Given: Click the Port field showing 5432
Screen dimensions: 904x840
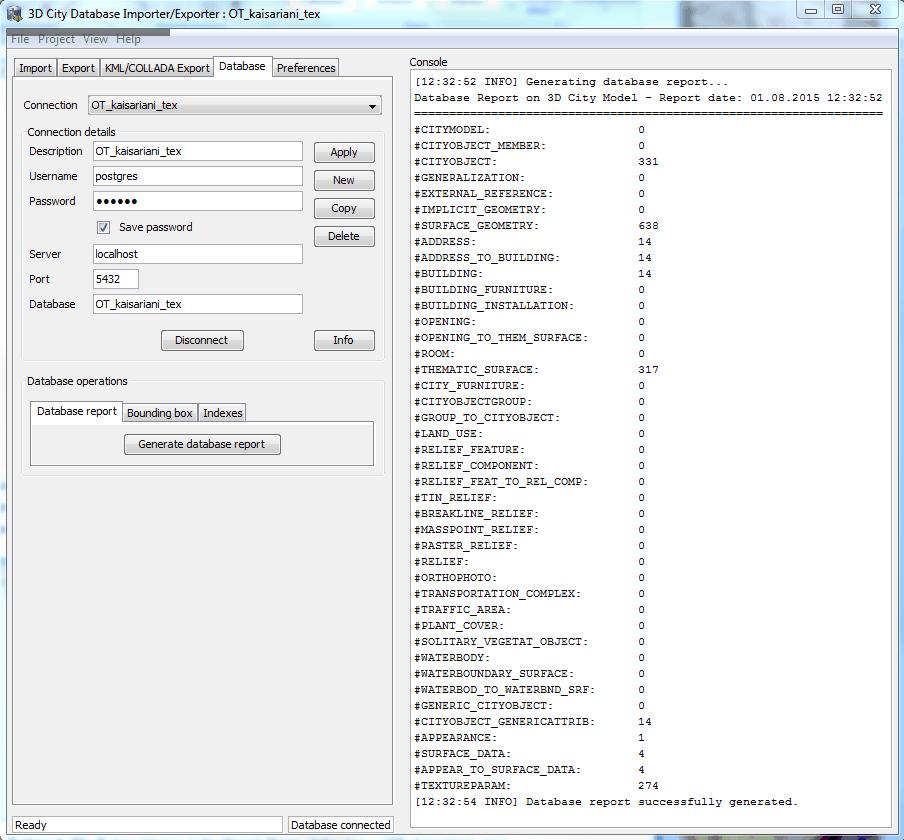Looking at the screenshot, I should tap(116, 279).
